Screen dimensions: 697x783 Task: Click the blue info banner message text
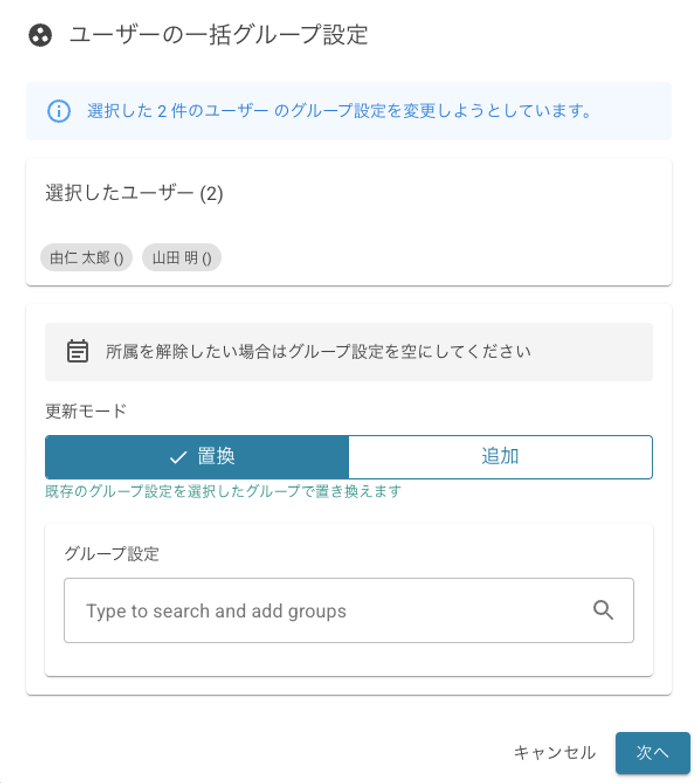click(340, 111)
